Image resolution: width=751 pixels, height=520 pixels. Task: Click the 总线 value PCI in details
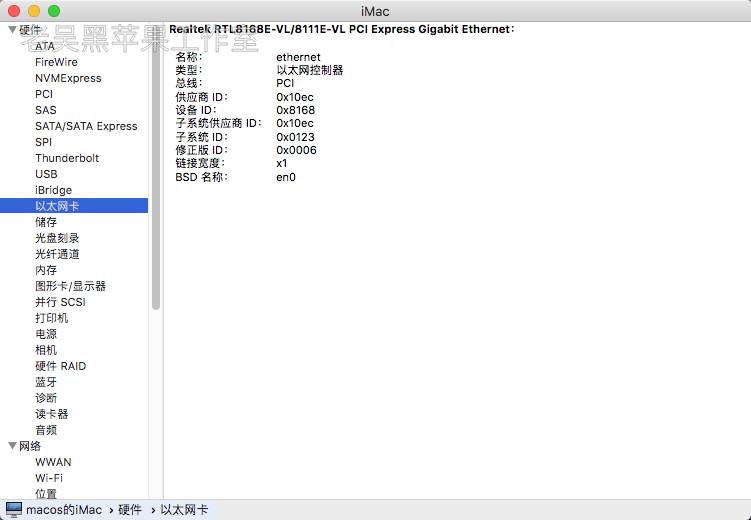[285, 83]
